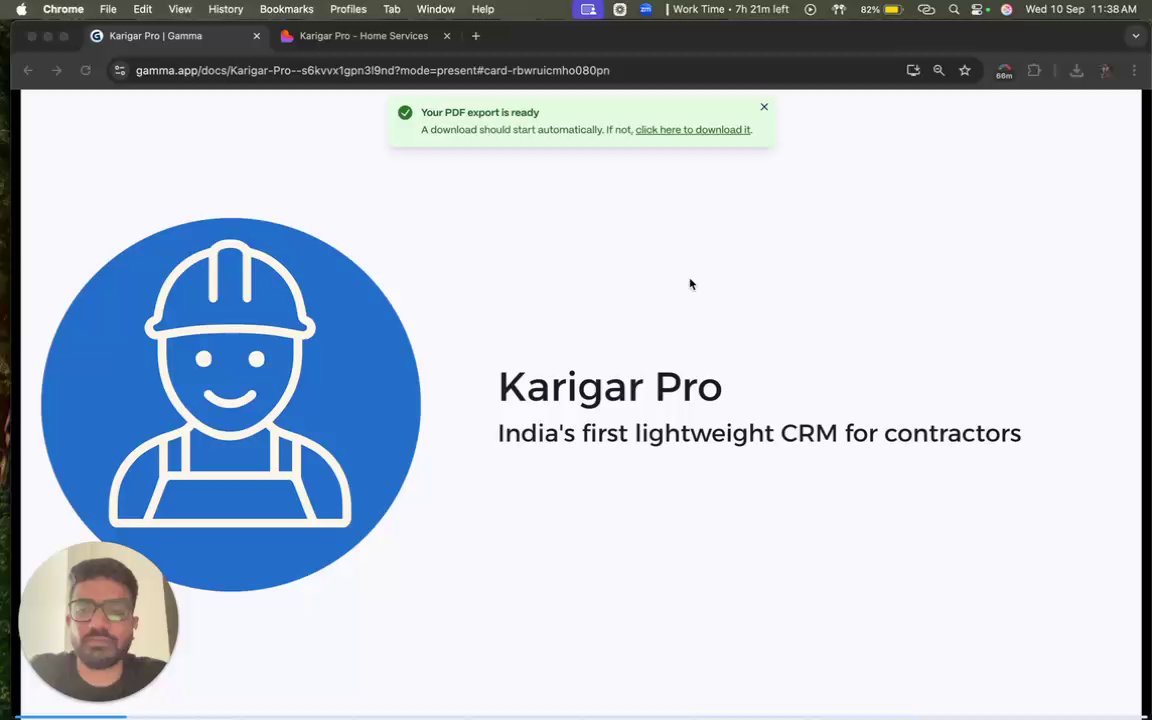Click the blue presentation progress bar at the bottom
Image resolution: width=1152 pixels, height=720 pixels.
pyautogui.click(x=71, y=716)
